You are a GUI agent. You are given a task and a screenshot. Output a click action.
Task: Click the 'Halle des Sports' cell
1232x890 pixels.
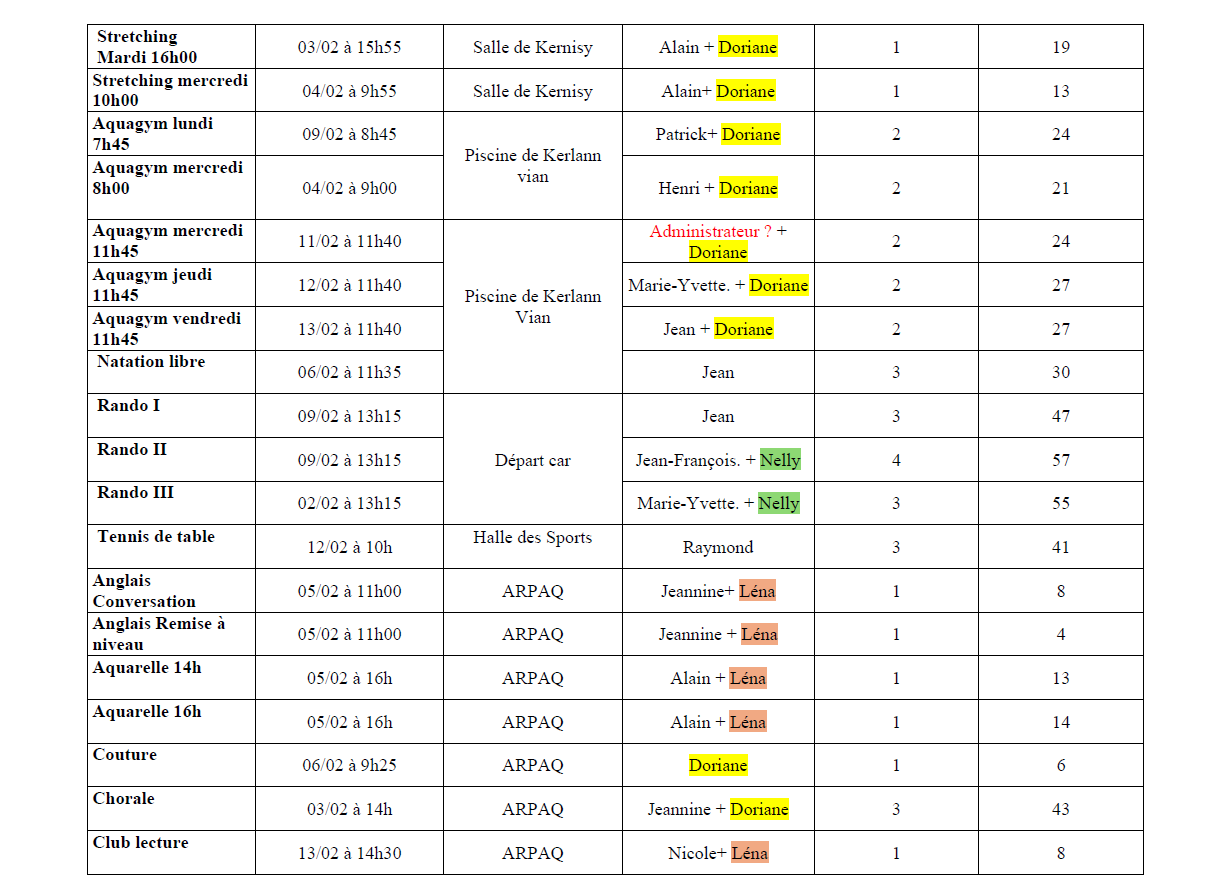point(533,538)
